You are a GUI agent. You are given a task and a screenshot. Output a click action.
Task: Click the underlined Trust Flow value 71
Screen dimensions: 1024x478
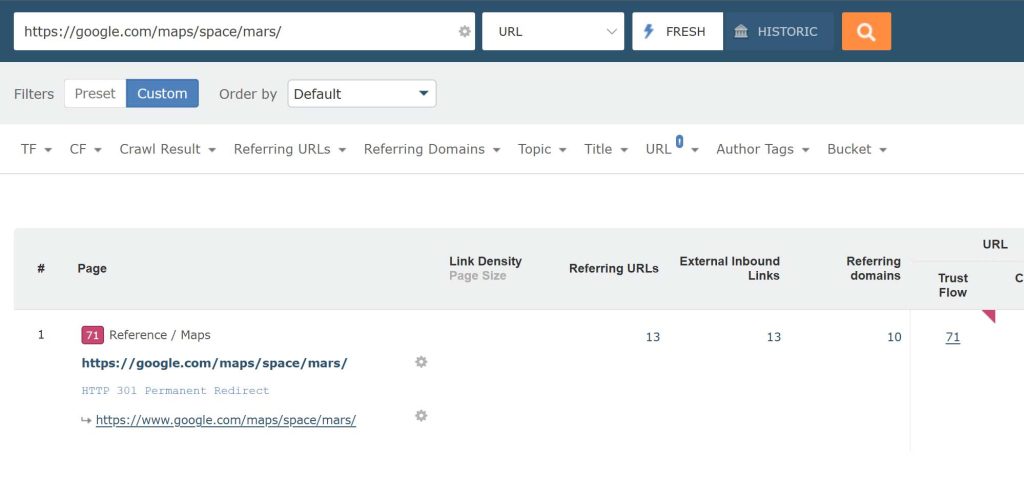tap(953, 337)
